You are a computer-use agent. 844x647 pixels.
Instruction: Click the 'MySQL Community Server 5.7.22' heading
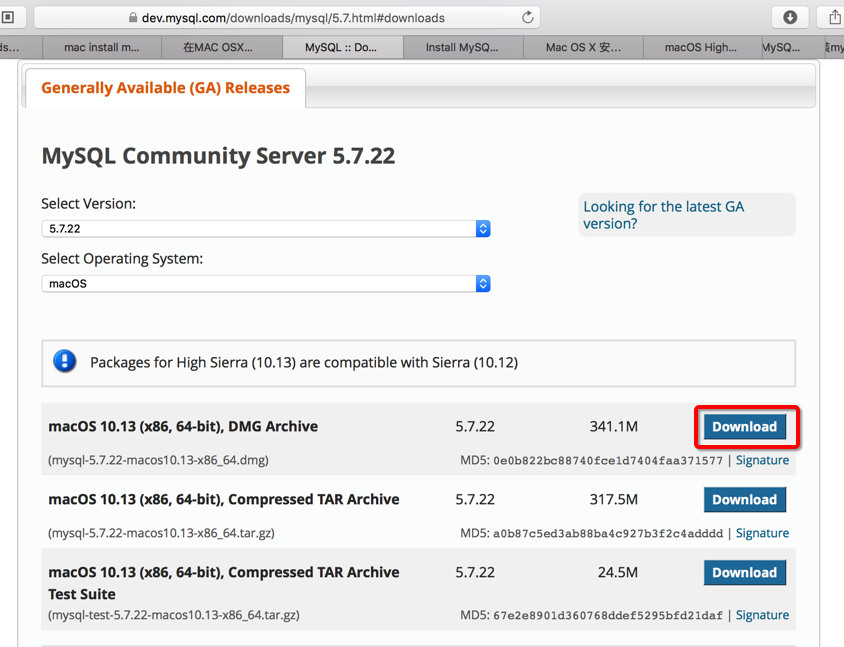pyautogui.click(x=218, y=156)
